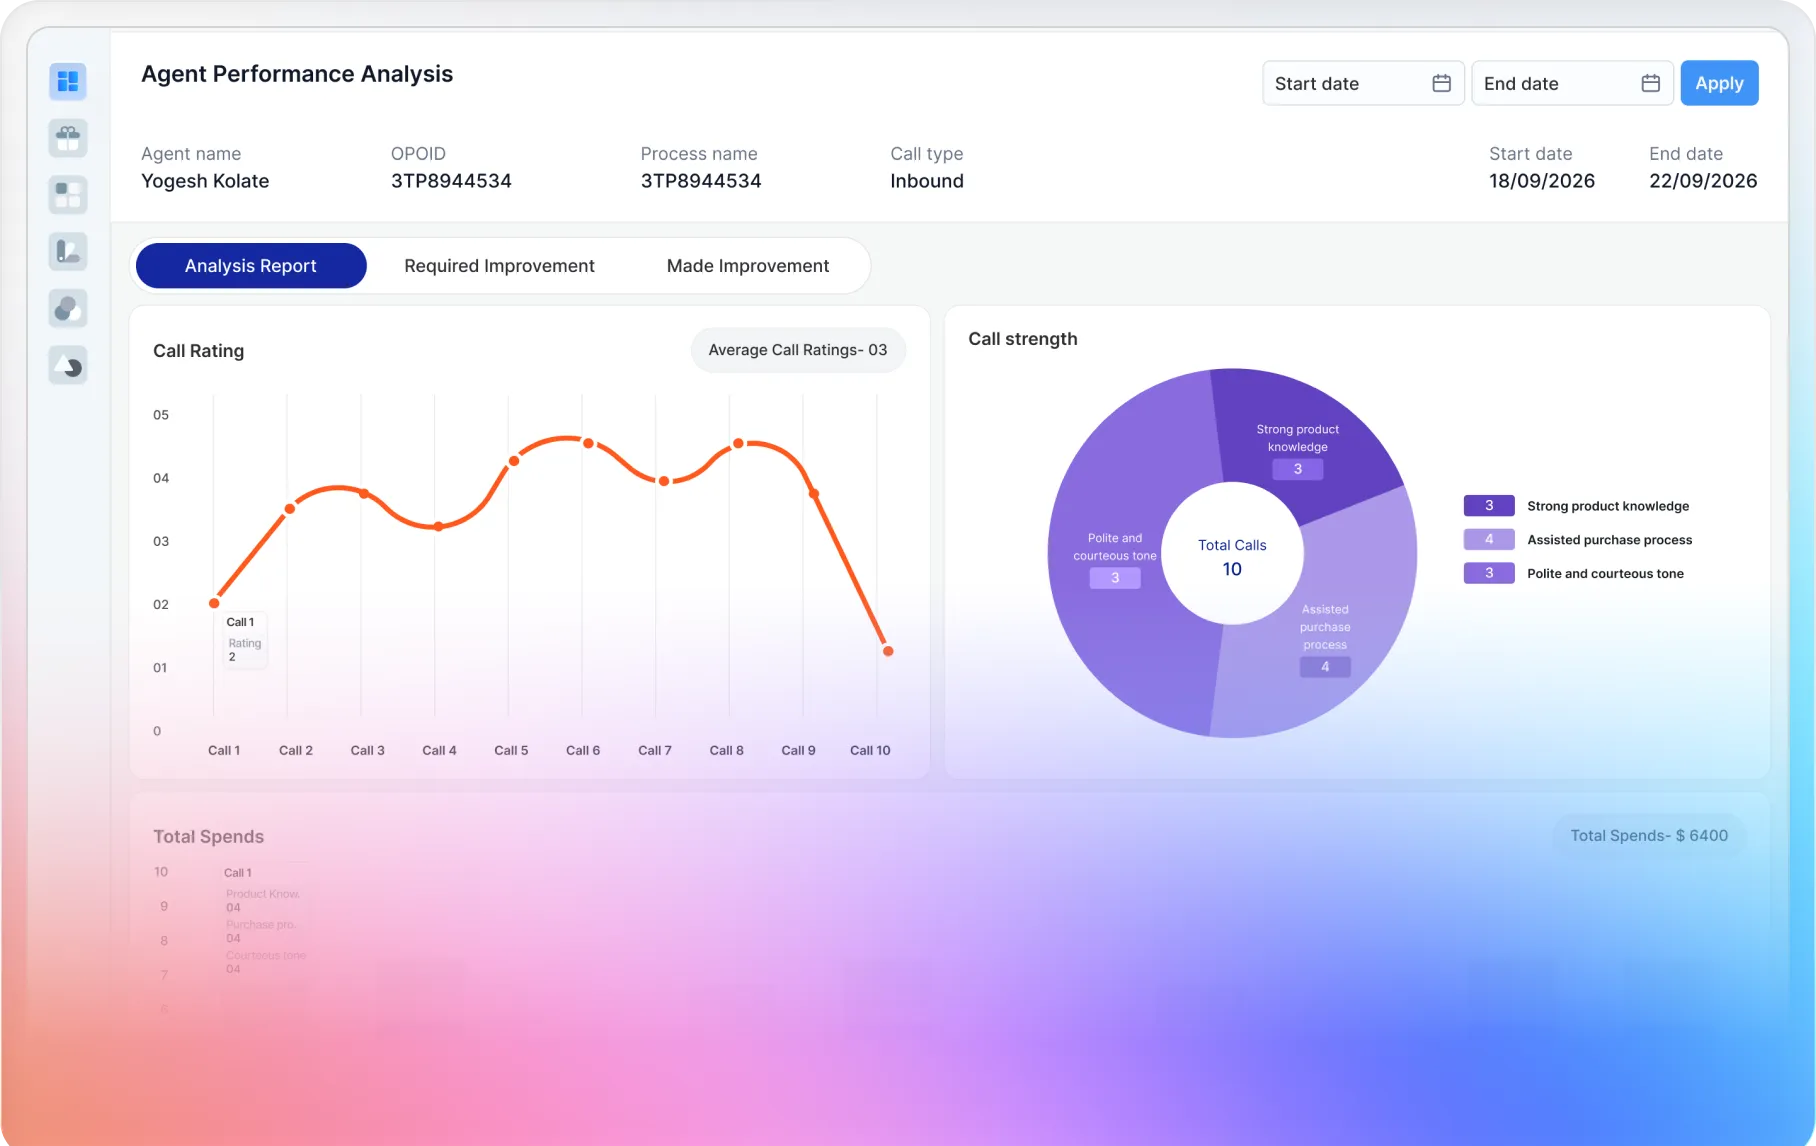Select the Call 10 data point on line
This screenshot has height=1146, width=1816.
888,651
